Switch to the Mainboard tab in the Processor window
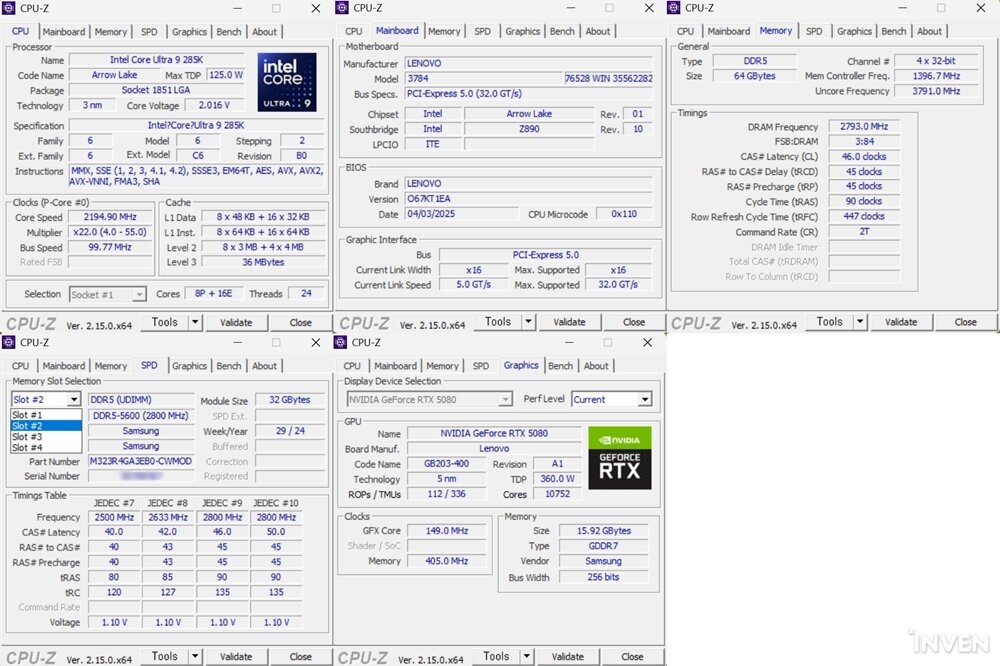This screenshot has width=1000, height=666. click(x=64, y=32)
